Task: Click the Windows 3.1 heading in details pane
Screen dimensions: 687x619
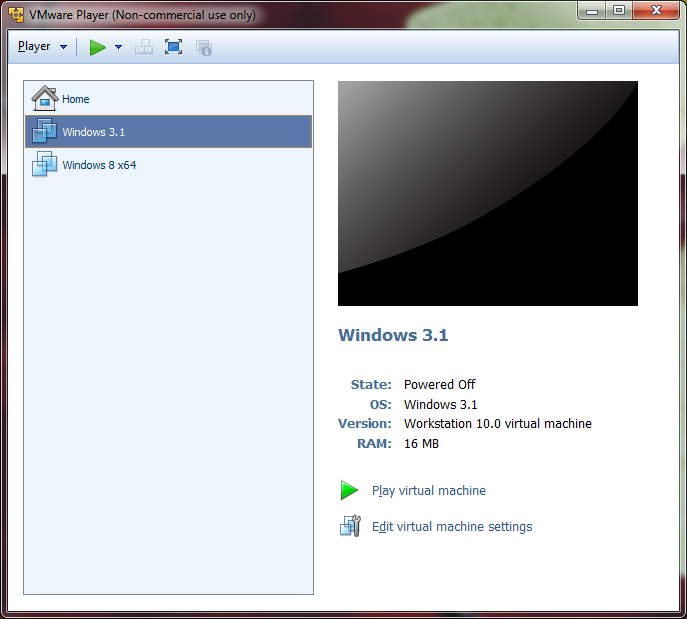Action: click(393, 335)
